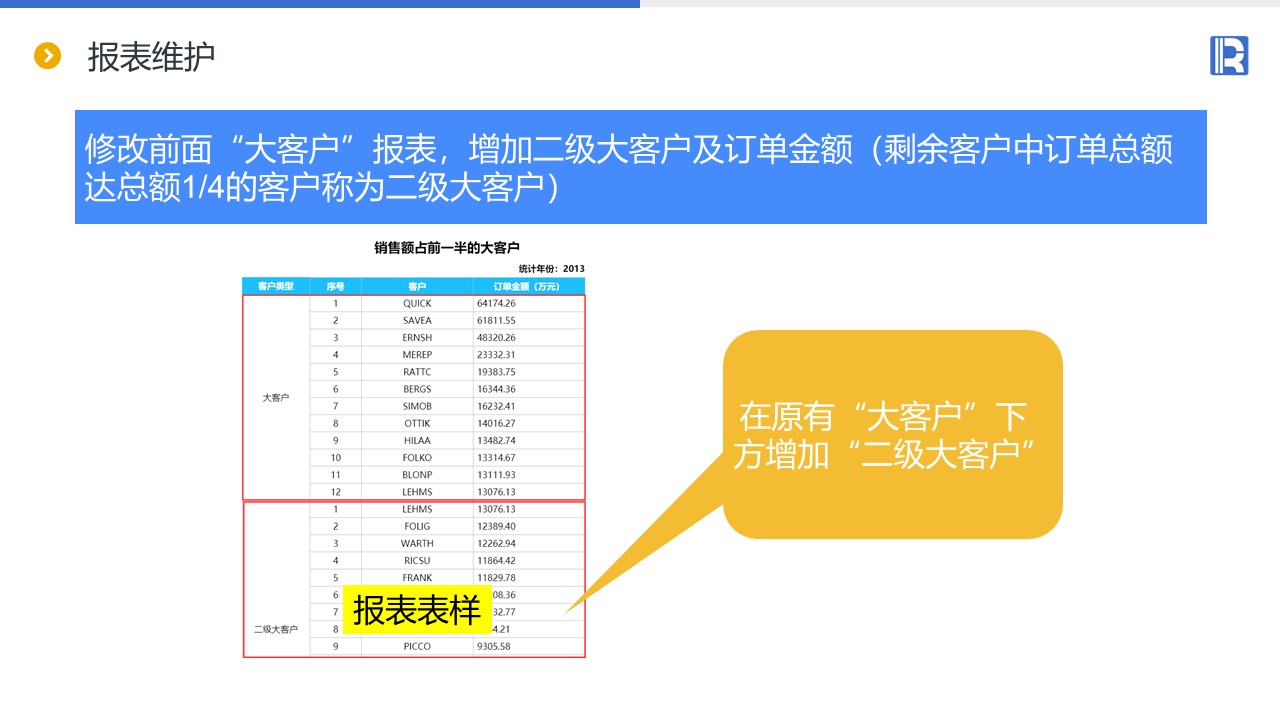Select the WARTH customer cell
This screenshot has height=720, width=1280.
[x=417, y=543]
